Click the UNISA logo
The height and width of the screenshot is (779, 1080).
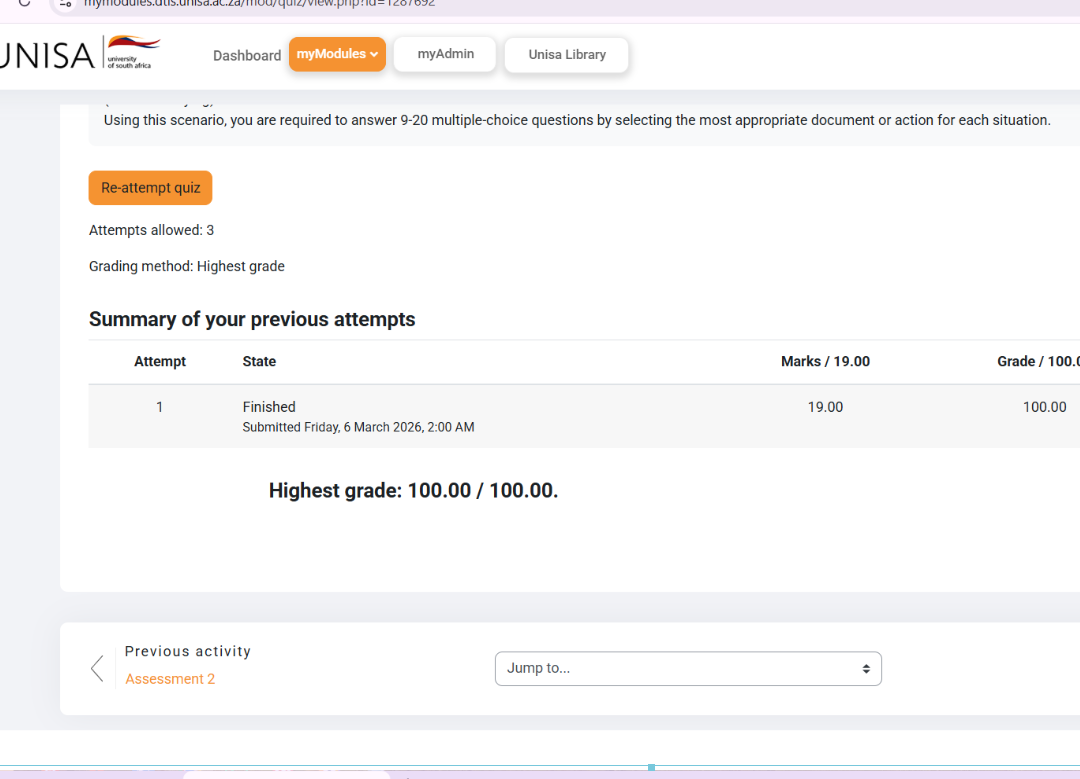pyautogui.click(x=80, y=54)
